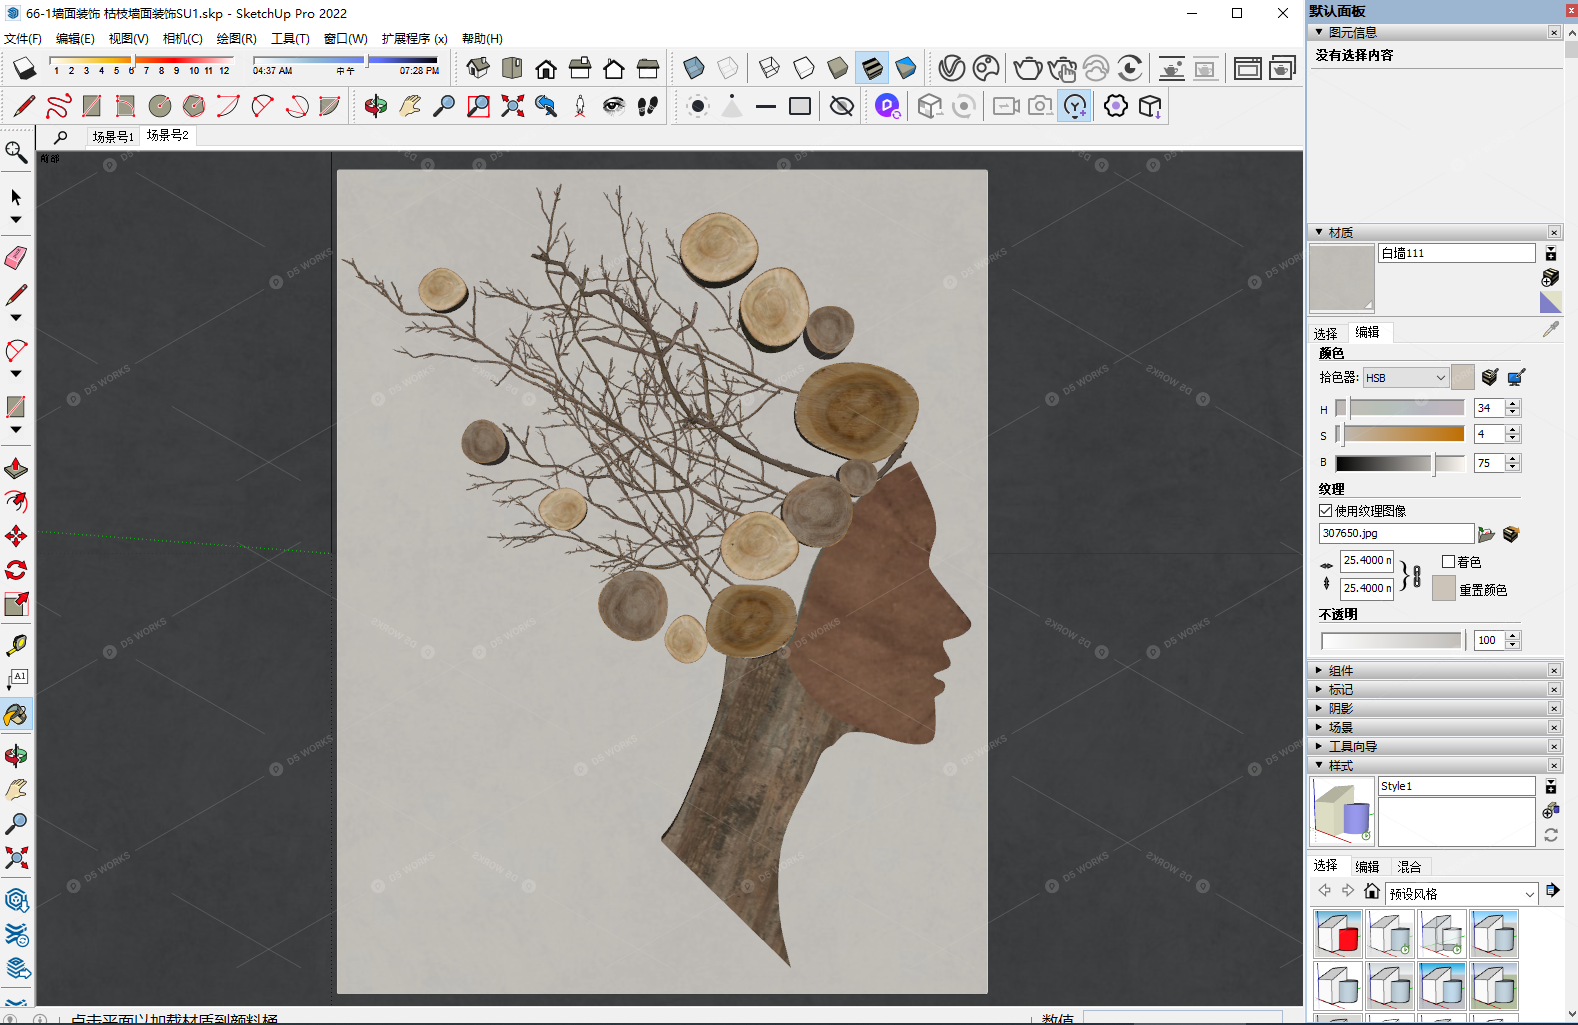Enable the 着色 colorize checkbox
Screen dimensions: 1578x1025
click(x=1448, y=562)
